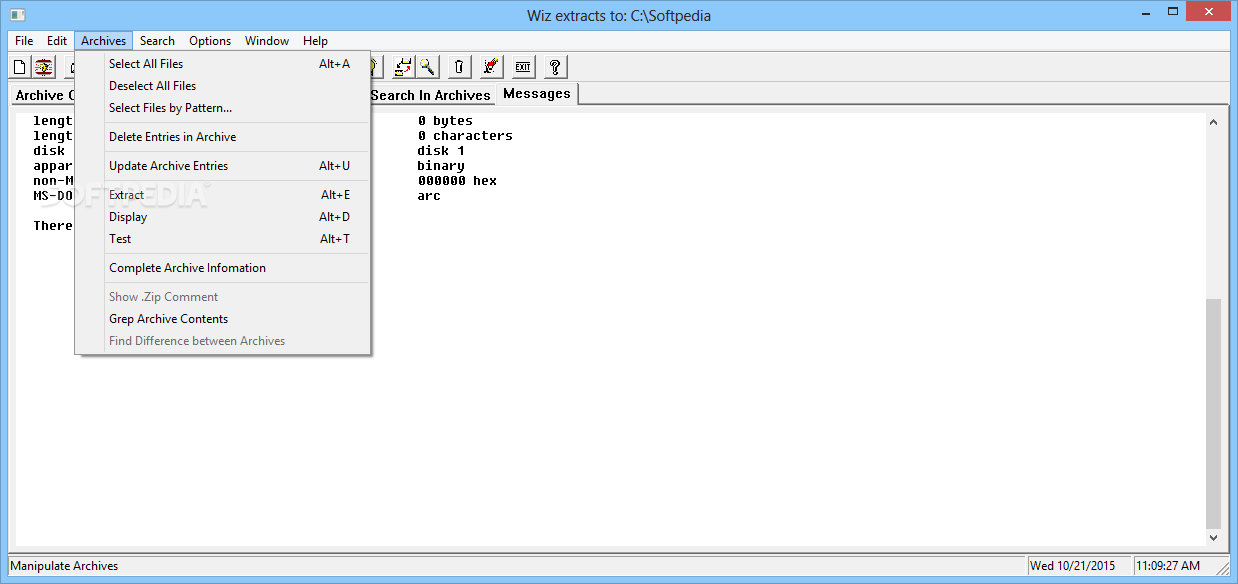Switch to the Search In Archives tab

point(432,95)
